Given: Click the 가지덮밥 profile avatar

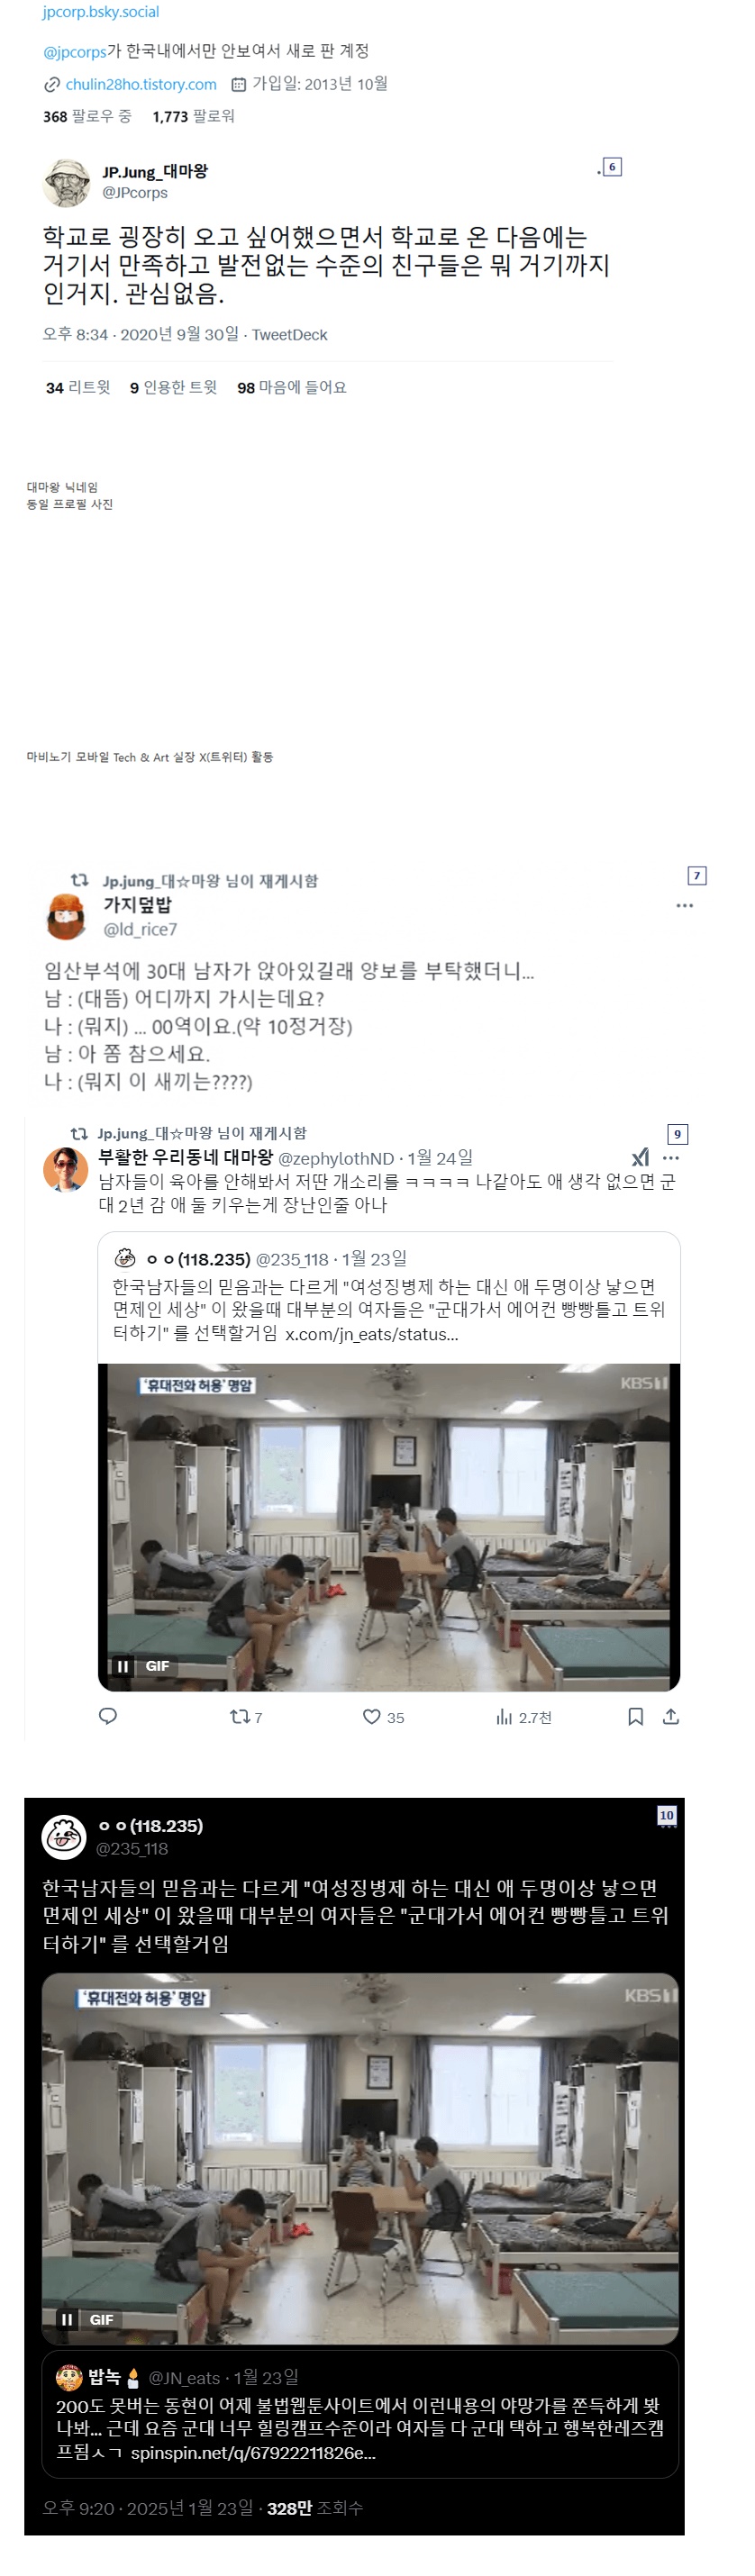Looking at the screenshot, I should click(67, 917).
